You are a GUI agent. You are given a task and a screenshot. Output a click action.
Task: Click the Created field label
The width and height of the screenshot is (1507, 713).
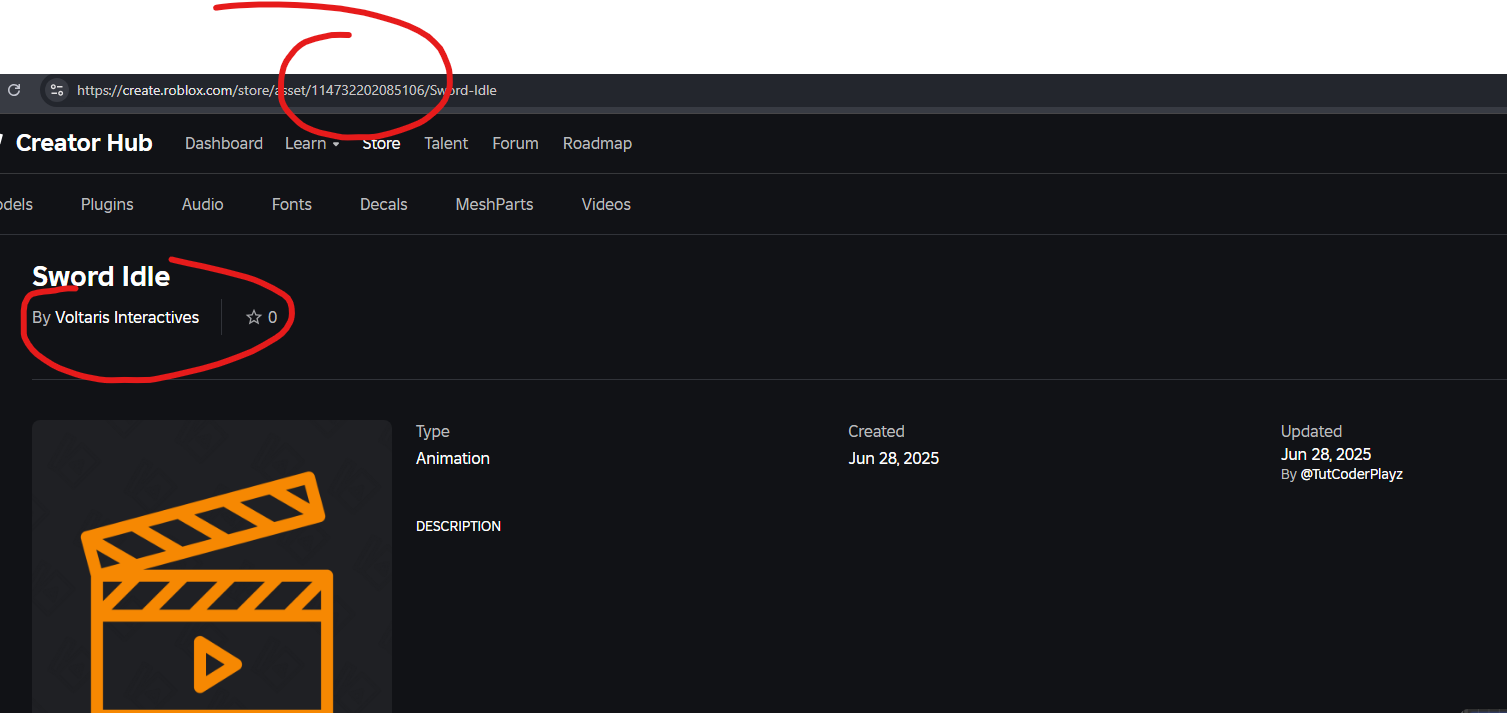[x=877, y=431]
